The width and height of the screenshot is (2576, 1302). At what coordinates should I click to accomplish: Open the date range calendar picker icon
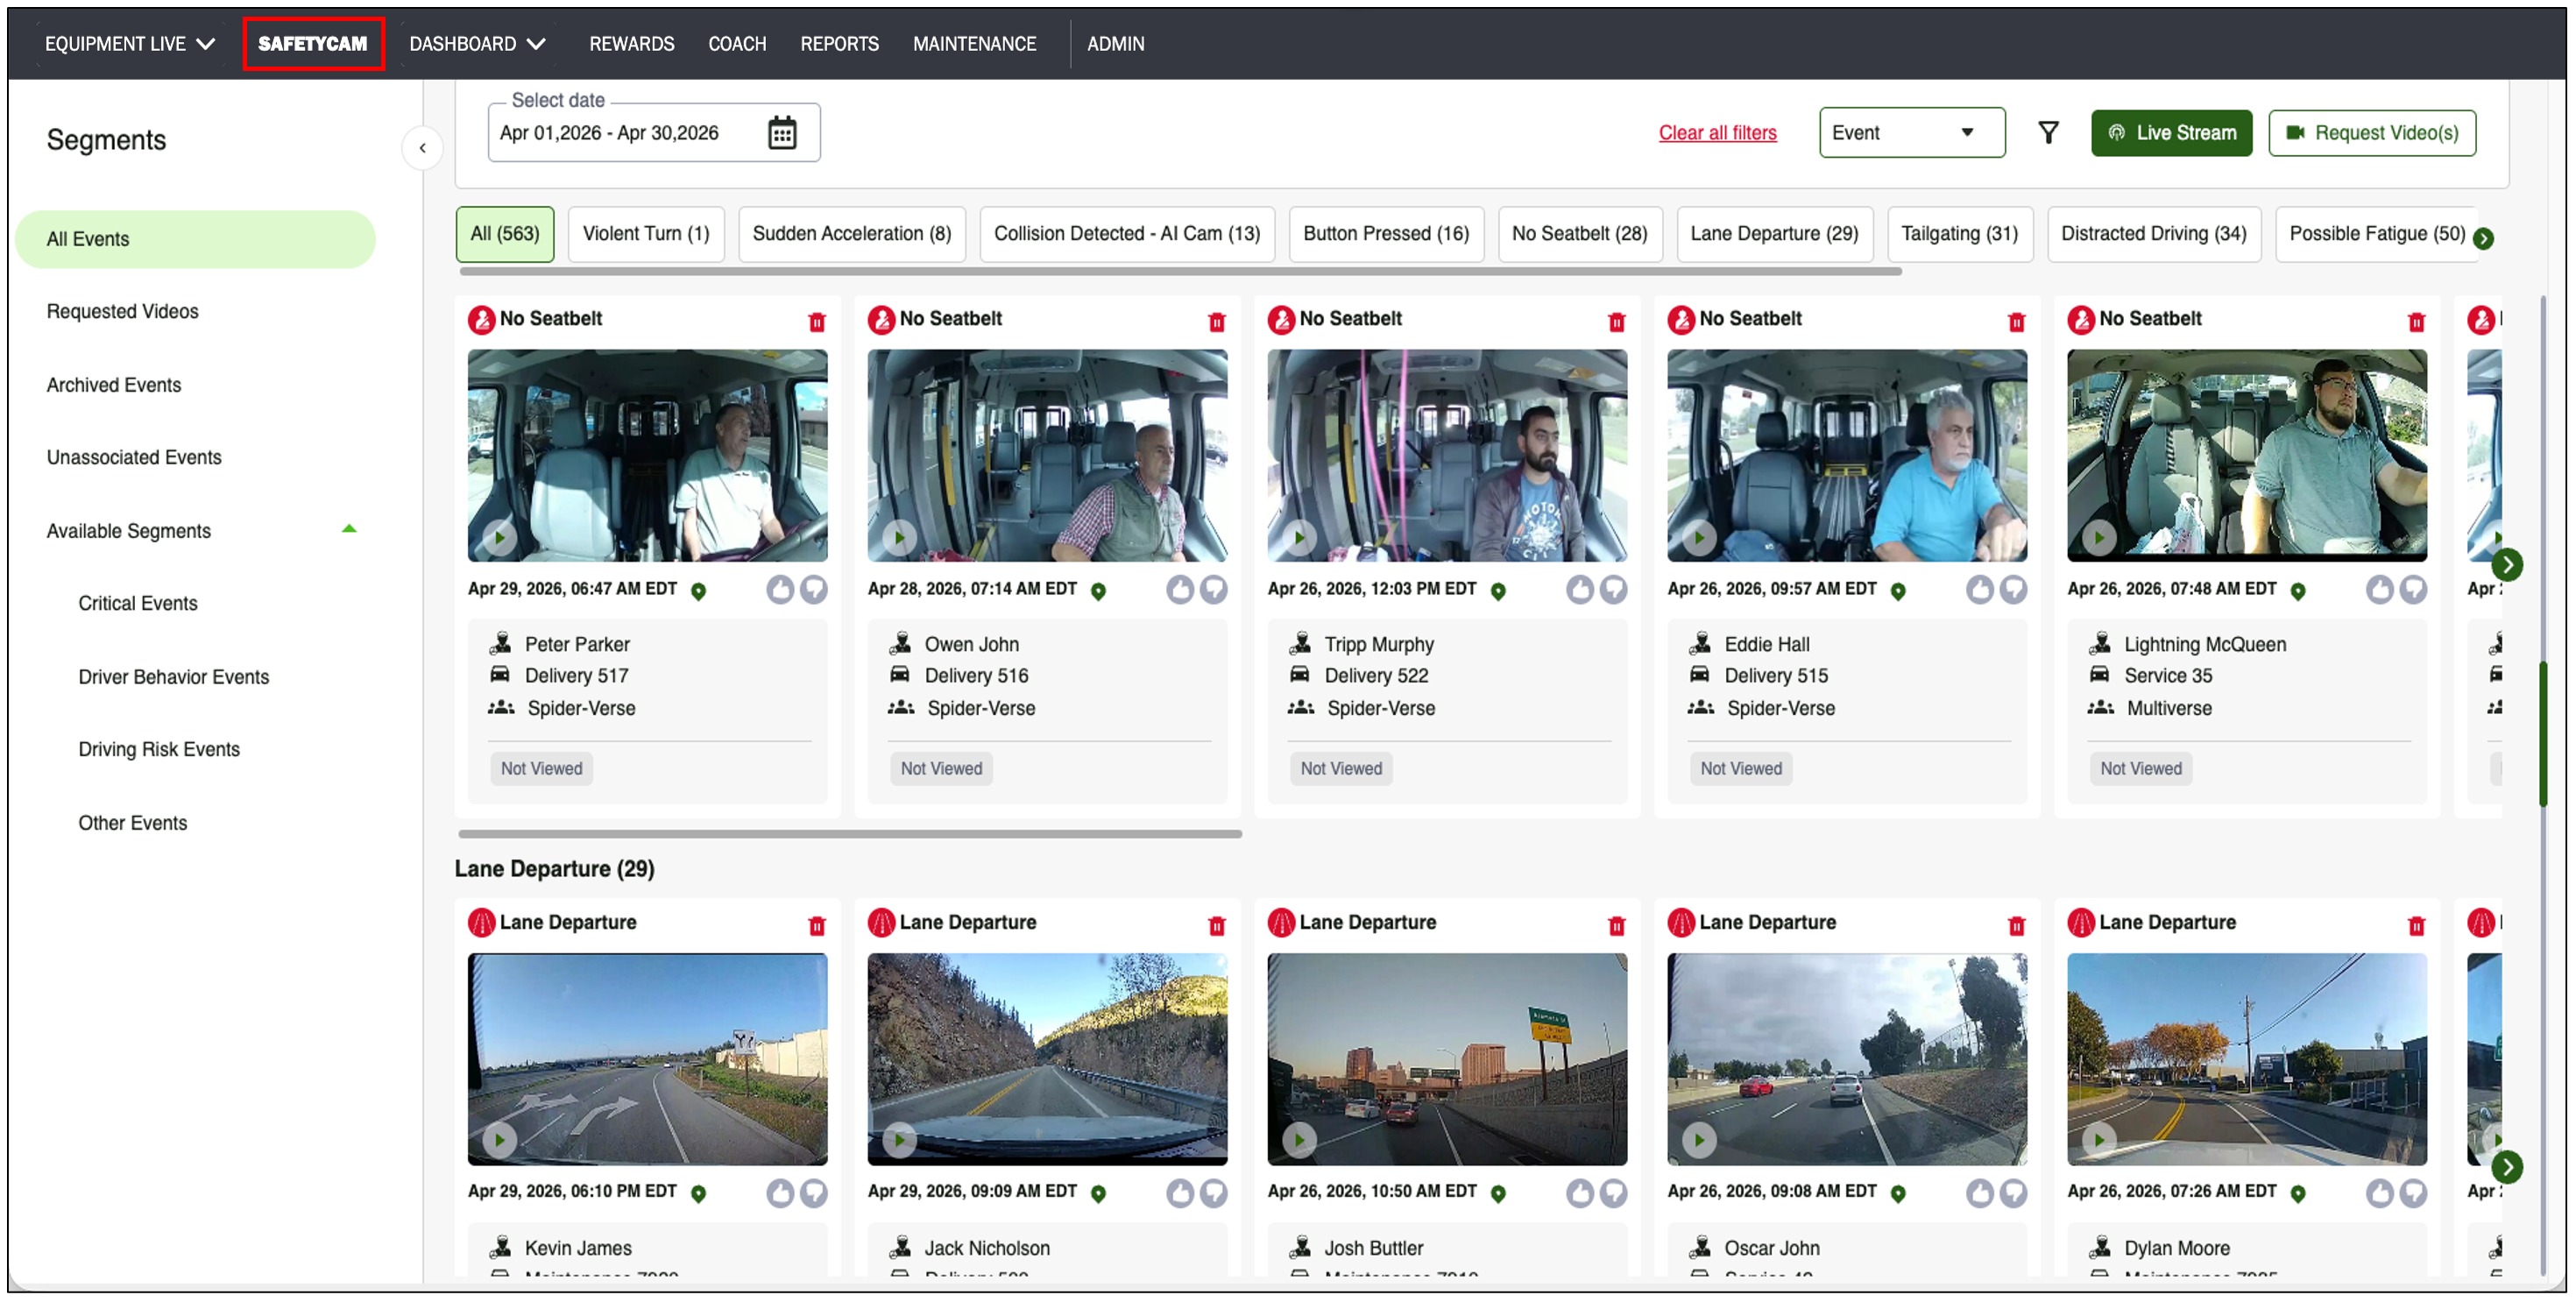coord(782,133)
